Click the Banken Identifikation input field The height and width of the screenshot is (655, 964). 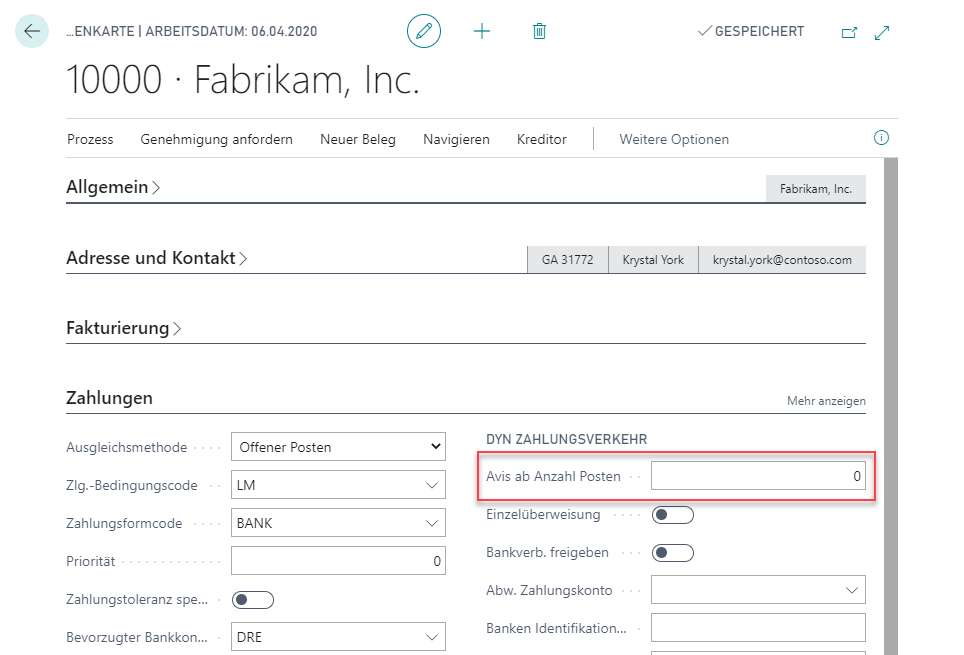758,628
